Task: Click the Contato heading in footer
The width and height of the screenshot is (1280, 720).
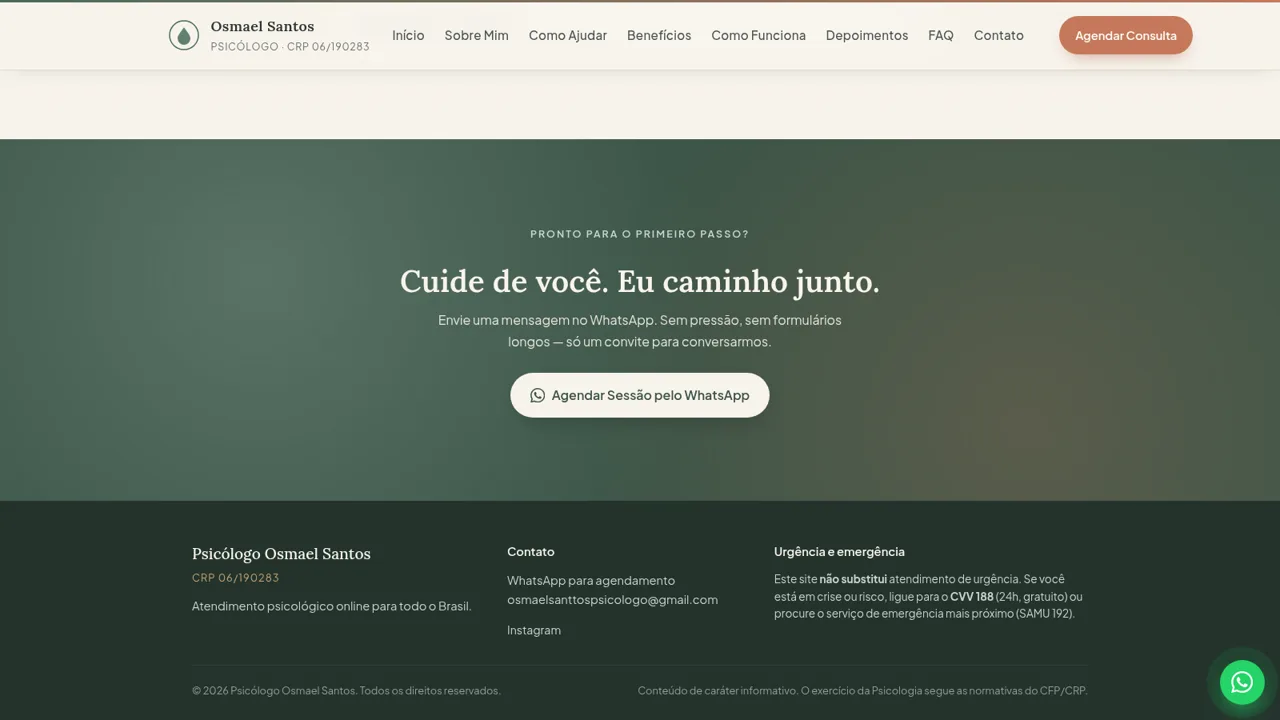Action: 530,552
